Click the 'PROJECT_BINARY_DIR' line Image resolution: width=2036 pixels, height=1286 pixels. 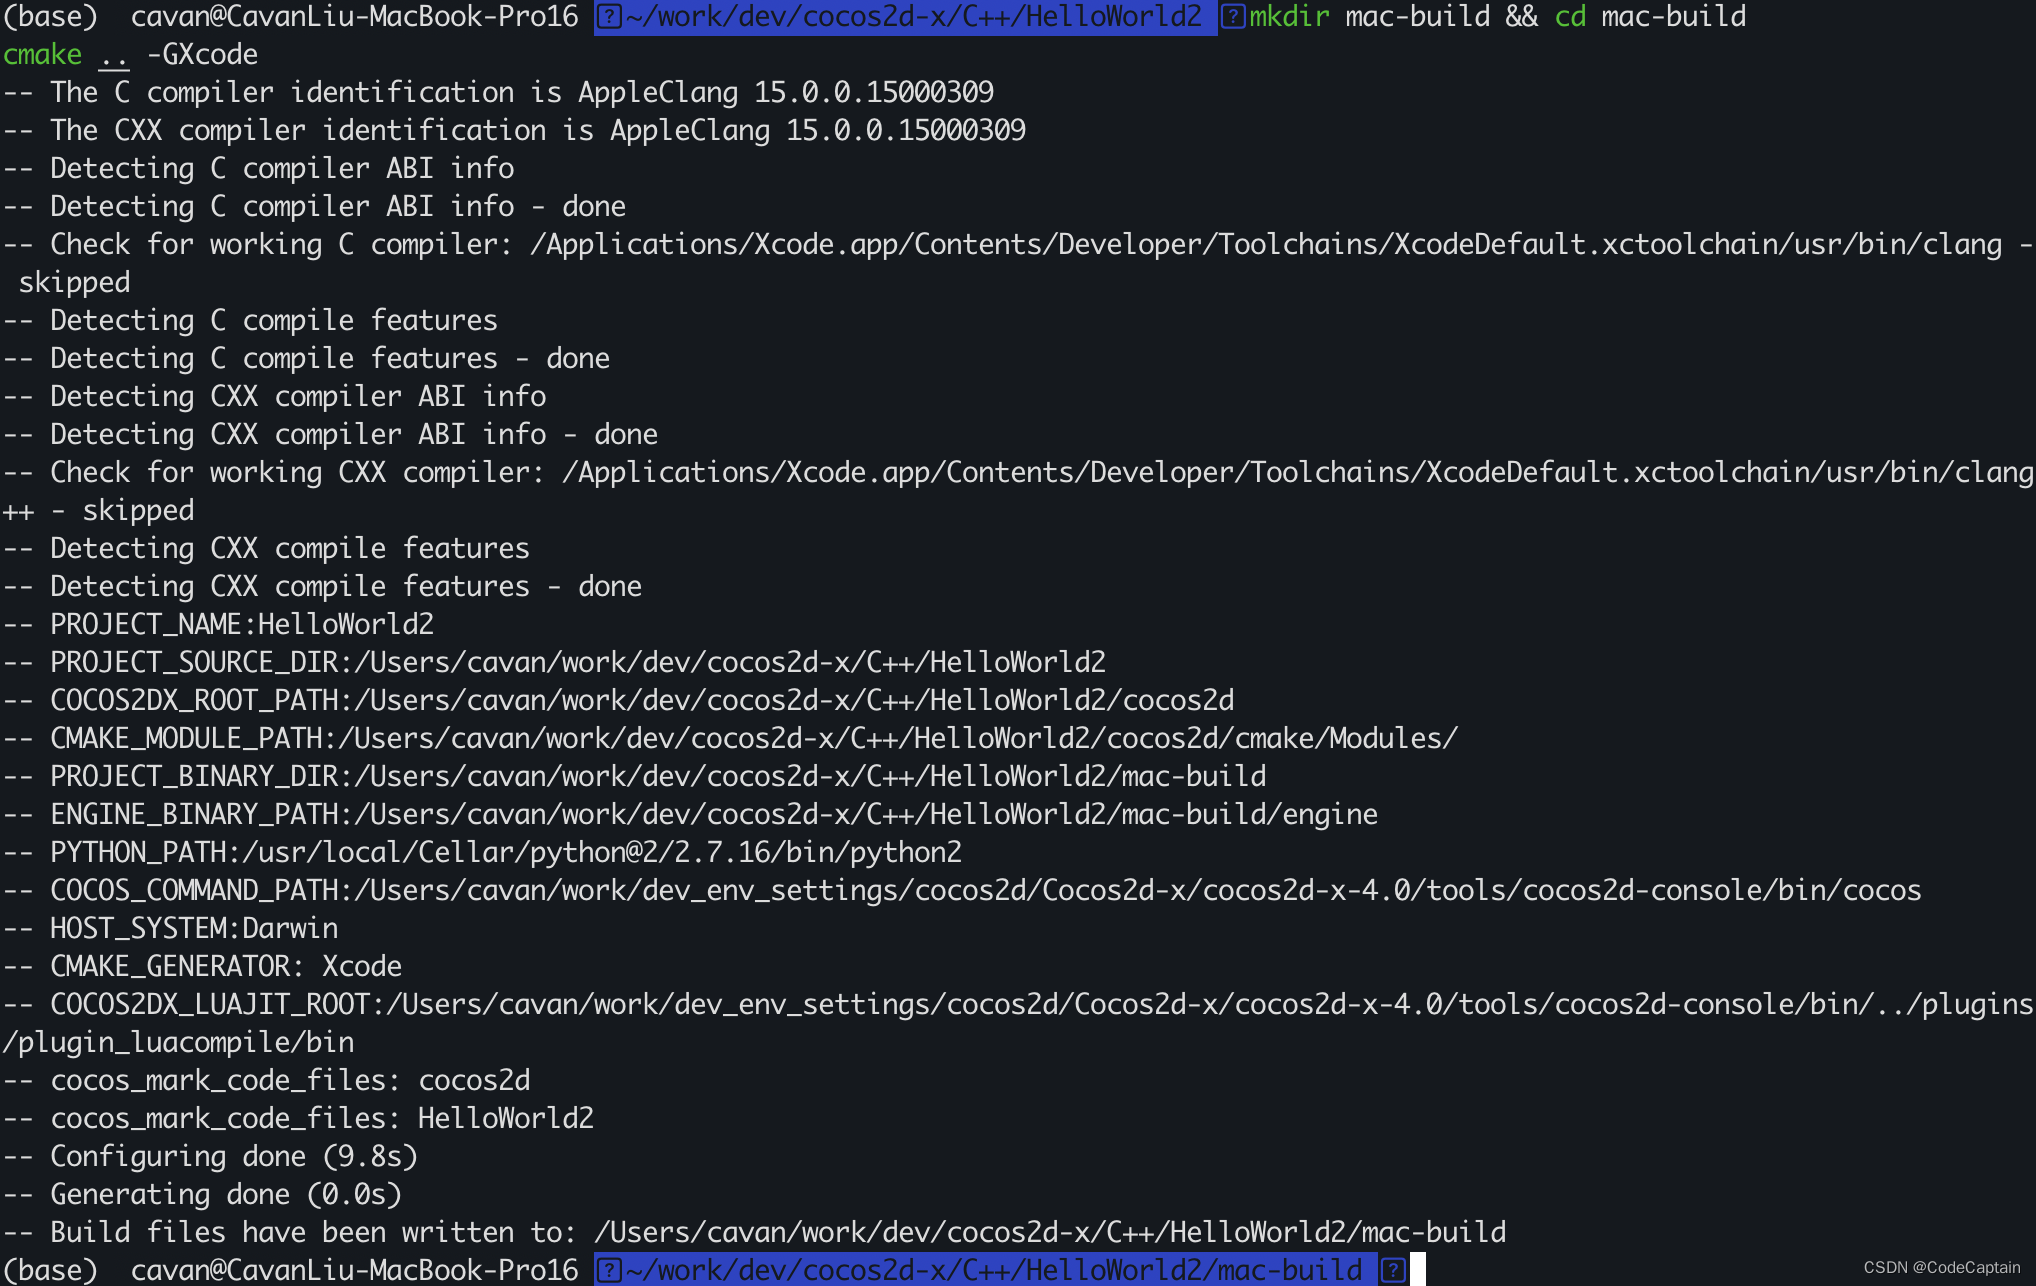tap(634, 777)
